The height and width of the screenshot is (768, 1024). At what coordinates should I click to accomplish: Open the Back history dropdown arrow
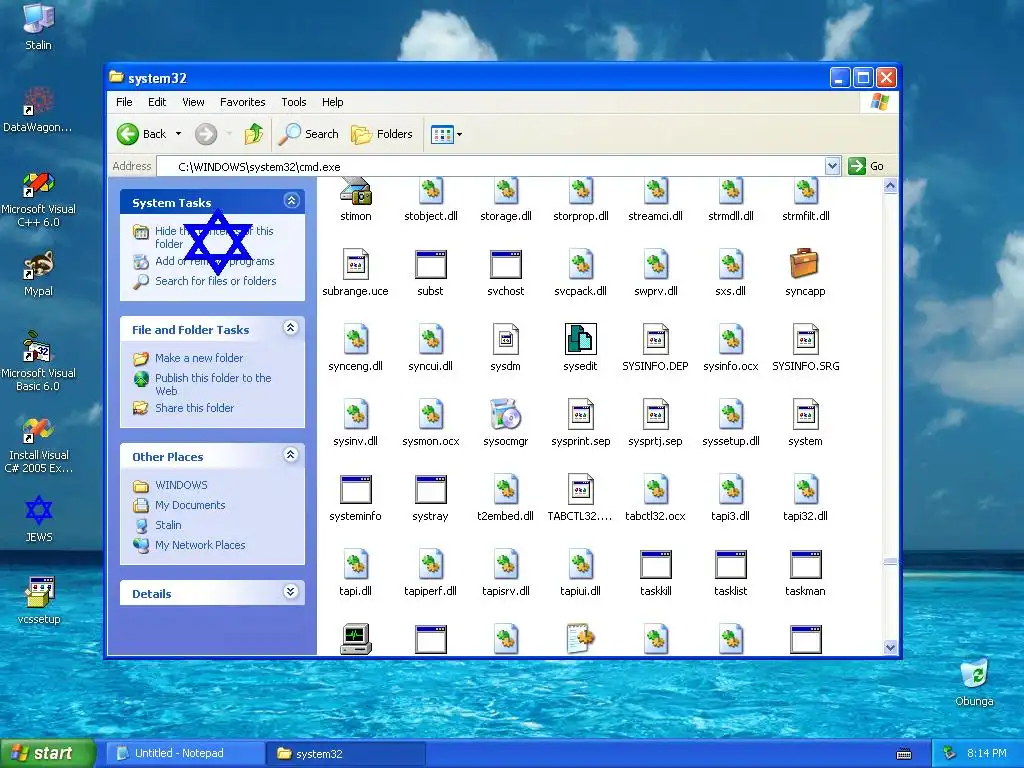[x=178, y=134]
